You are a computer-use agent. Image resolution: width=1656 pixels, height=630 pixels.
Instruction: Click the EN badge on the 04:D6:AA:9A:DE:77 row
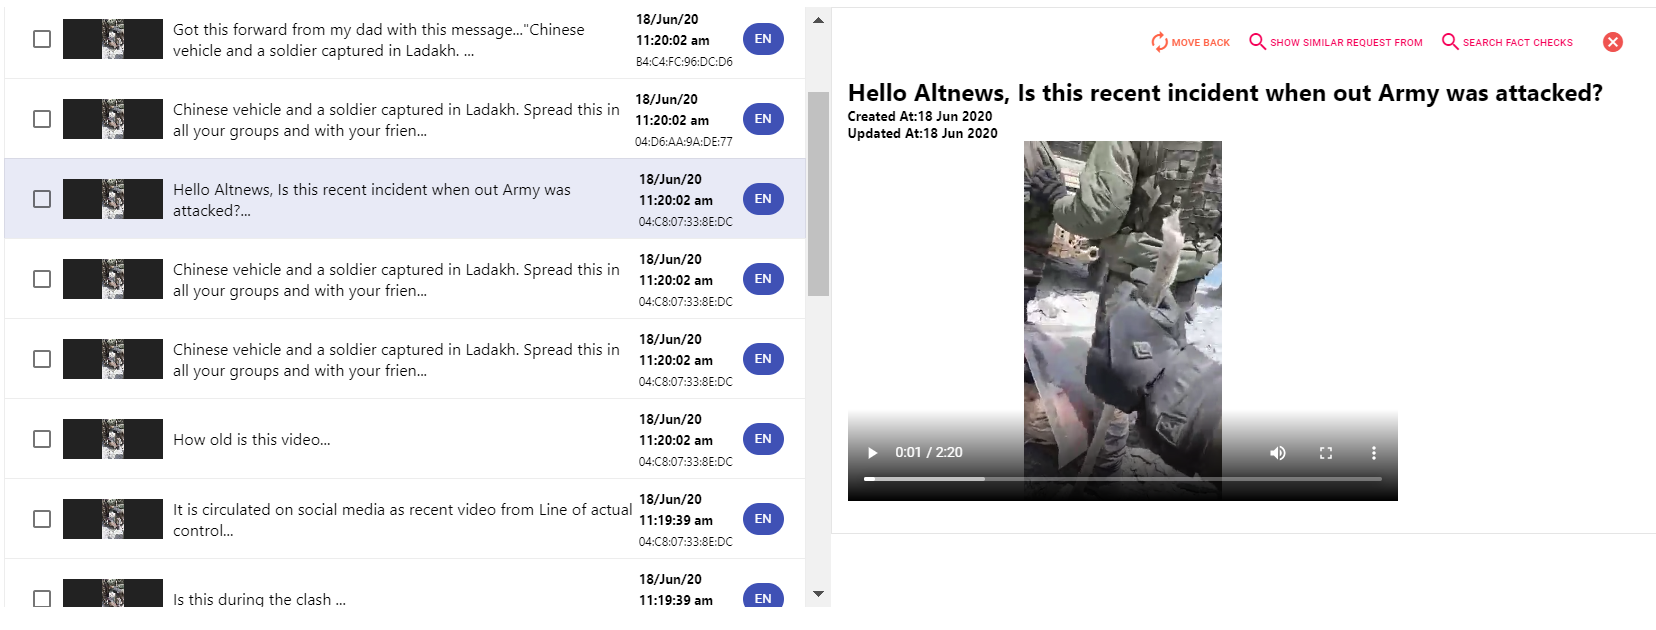763,119
